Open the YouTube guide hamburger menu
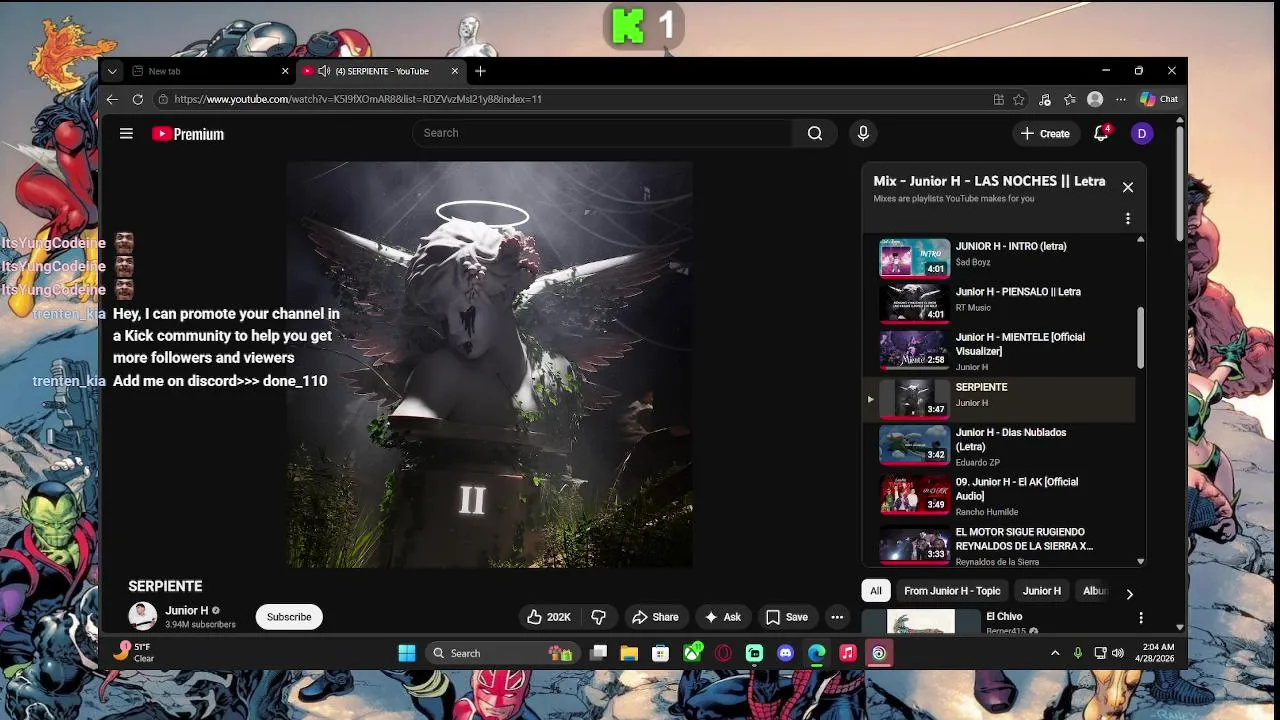 [126, 133]
